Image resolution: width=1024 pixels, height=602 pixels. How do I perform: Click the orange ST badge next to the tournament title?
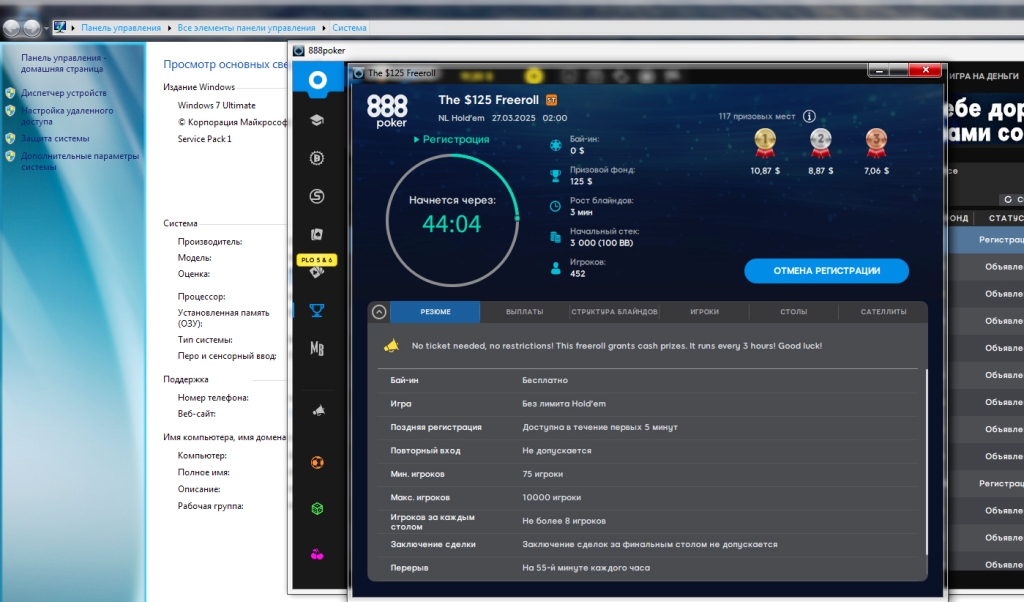pyautogui.click(x=552, y=100)
